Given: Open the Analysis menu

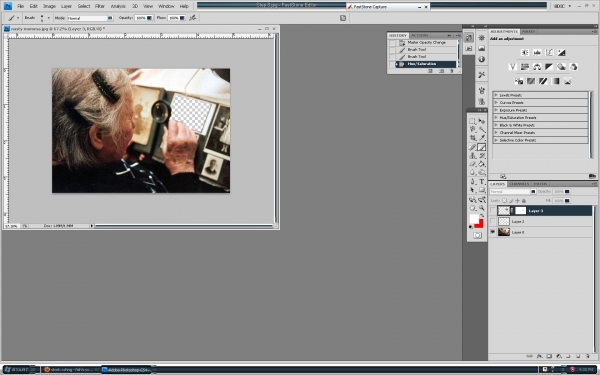Looking at the screenshot, I should click(118, 6).
